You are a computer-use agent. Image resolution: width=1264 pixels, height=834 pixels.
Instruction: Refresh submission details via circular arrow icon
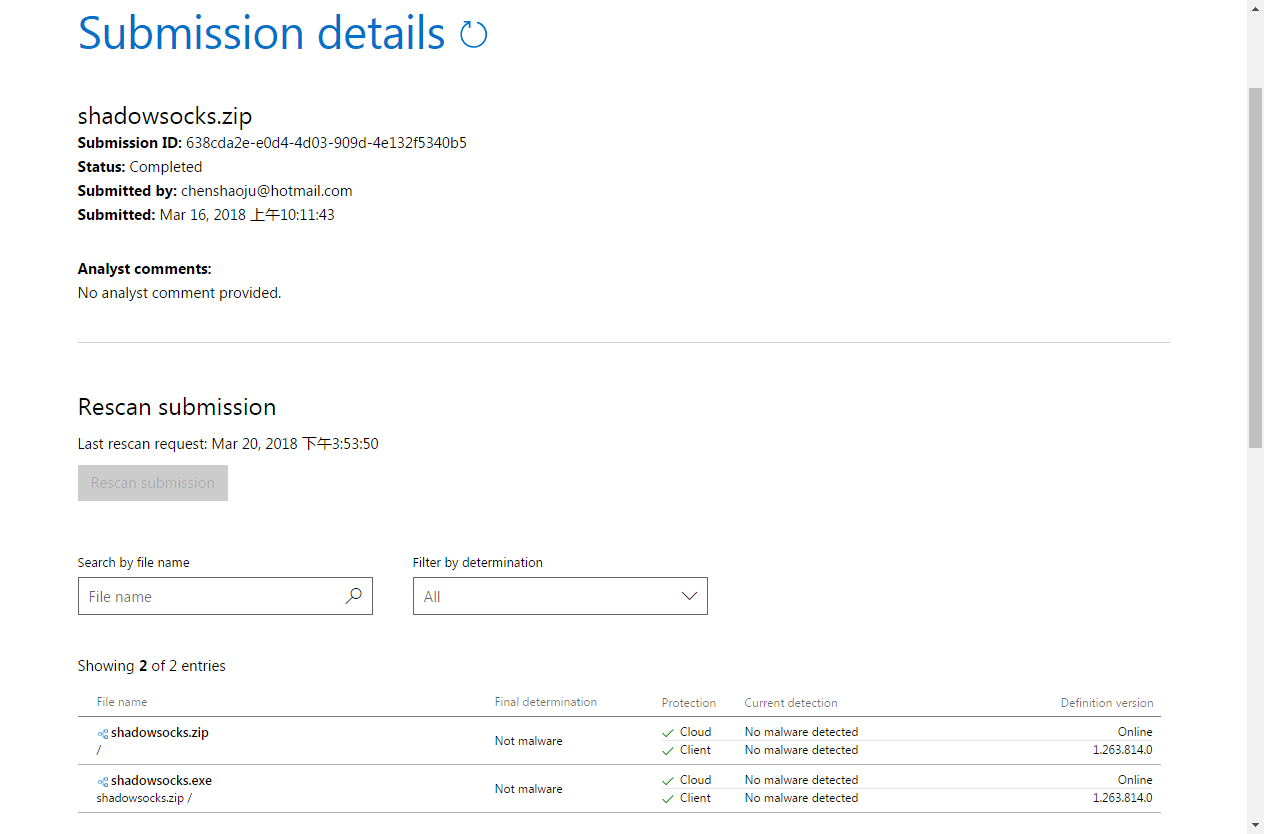click(473, 35)
